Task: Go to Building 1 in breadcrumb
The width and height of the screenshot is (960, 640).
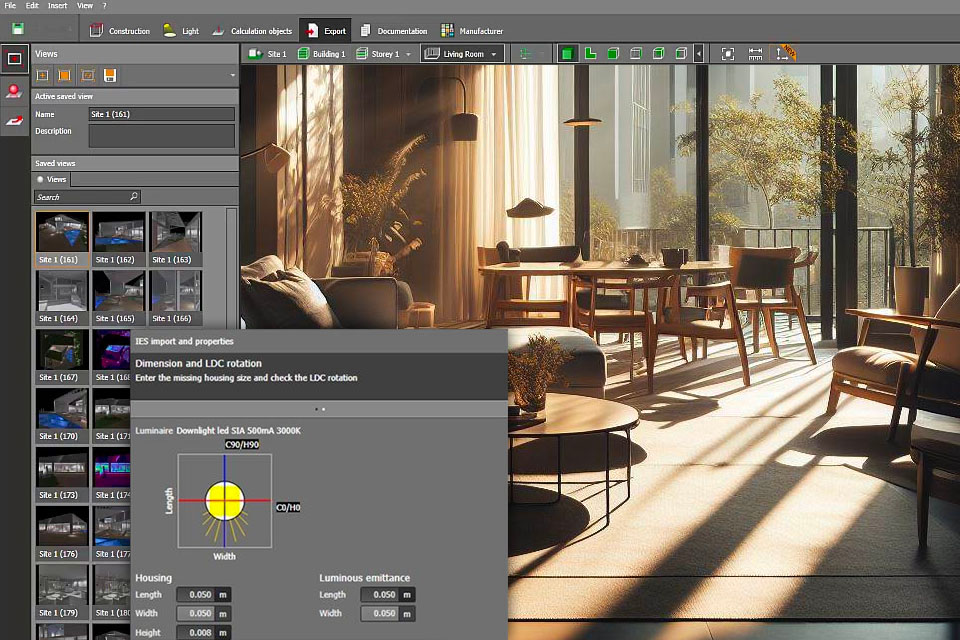Action: coord(322,54)
